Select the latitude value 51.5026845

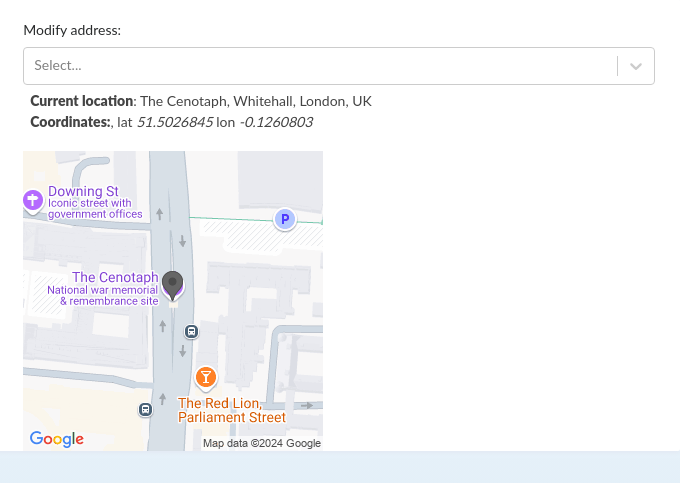175,122
